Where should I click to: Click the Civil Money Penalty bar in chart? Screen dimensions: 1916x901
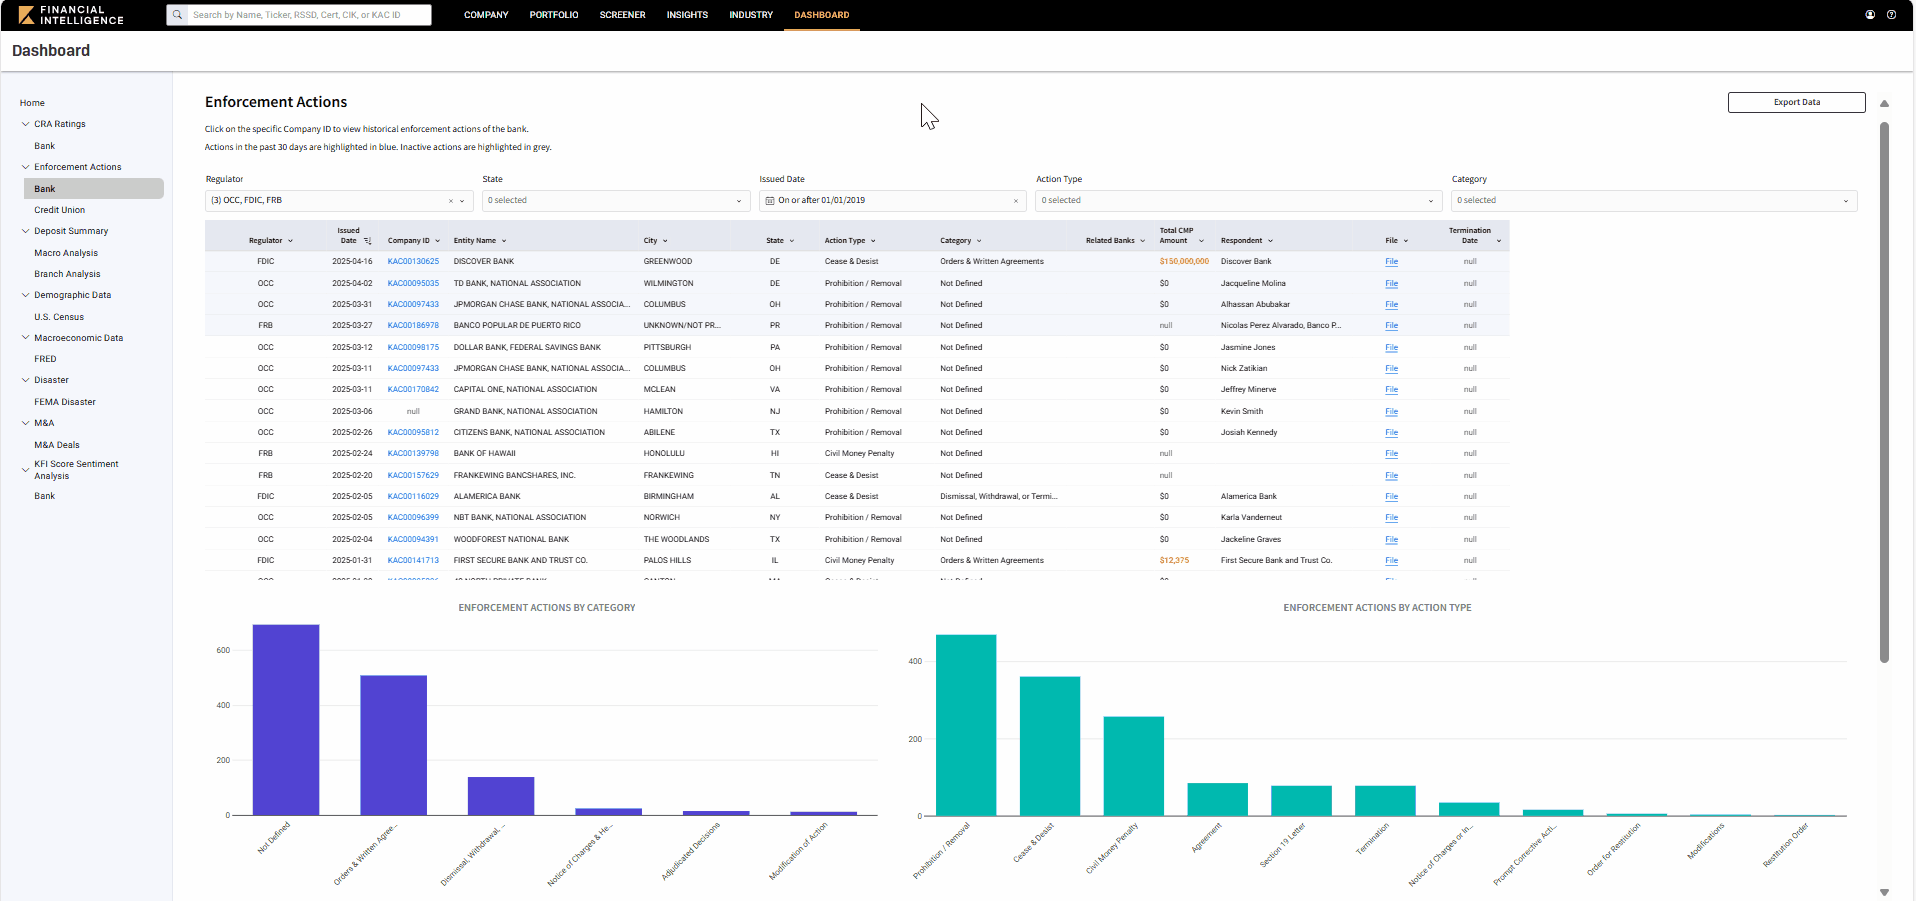1134,766
